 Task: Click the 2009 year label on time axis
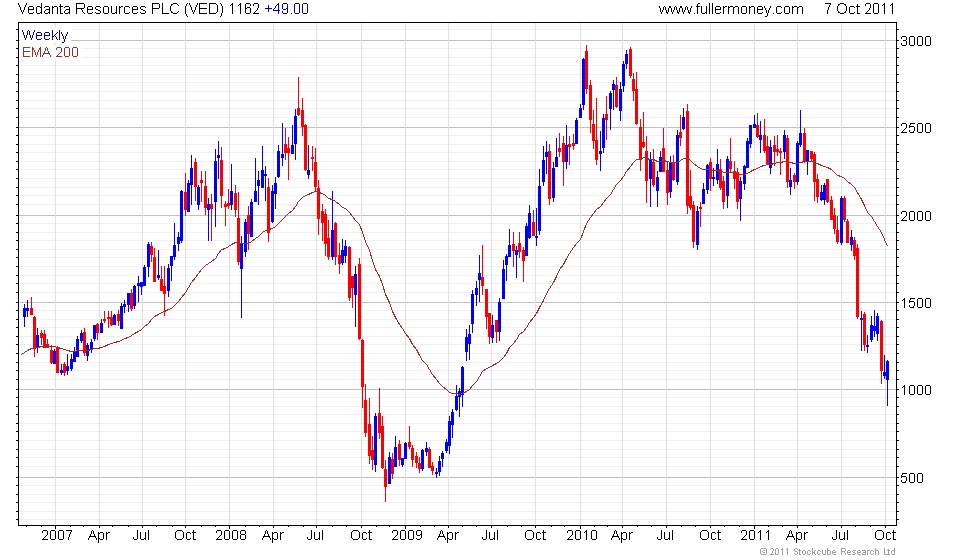[407, 536]
